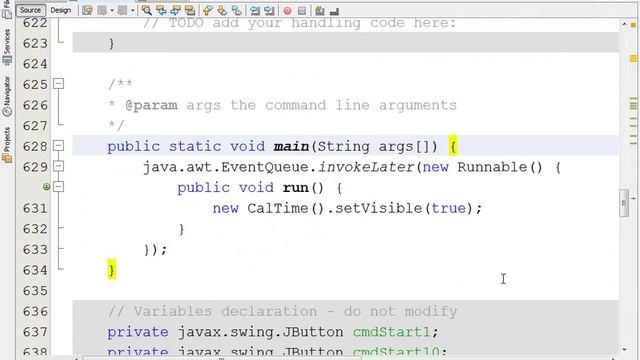
Task: Click the vertical scrollbar thumb
Action: pyautogui.click(x=624, y=203)
